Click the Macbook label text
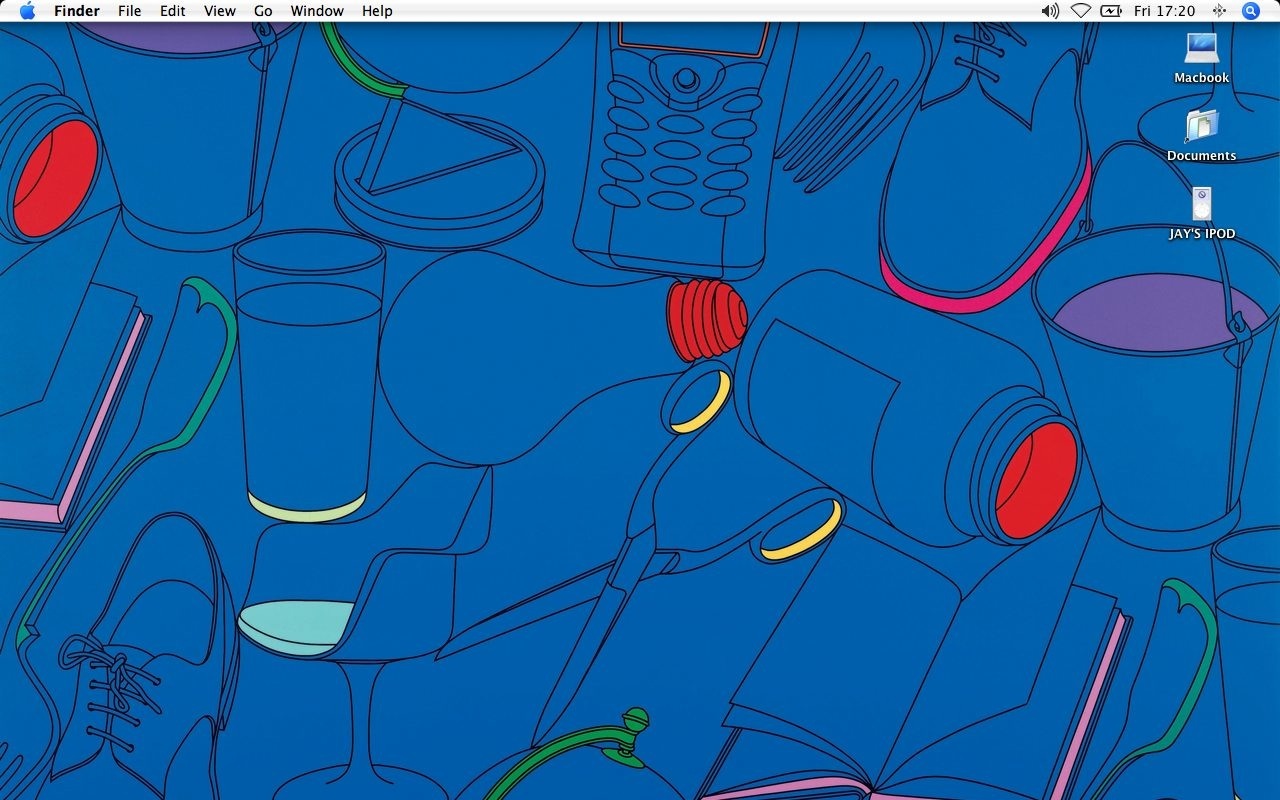This screenshot has width=1280, height=800. [1202, 77]
